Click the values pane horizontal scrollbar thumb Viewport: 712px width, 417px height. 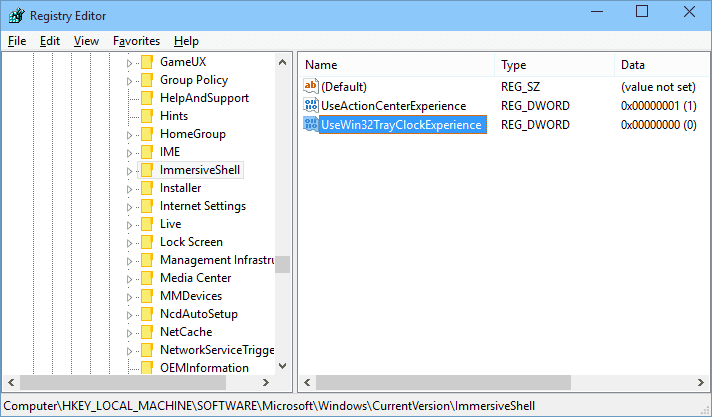pyautogui.click(x=443, y=382)
